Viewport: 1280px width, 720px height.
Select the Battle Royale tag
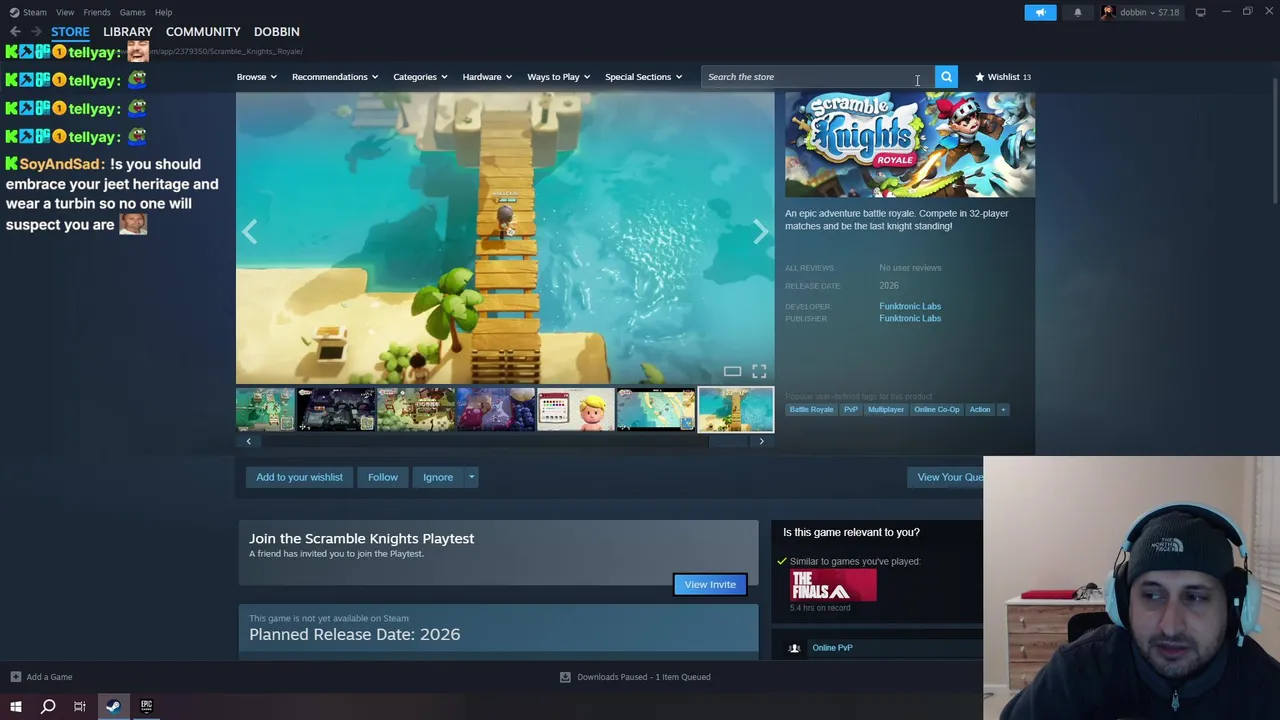click(811, 409)
